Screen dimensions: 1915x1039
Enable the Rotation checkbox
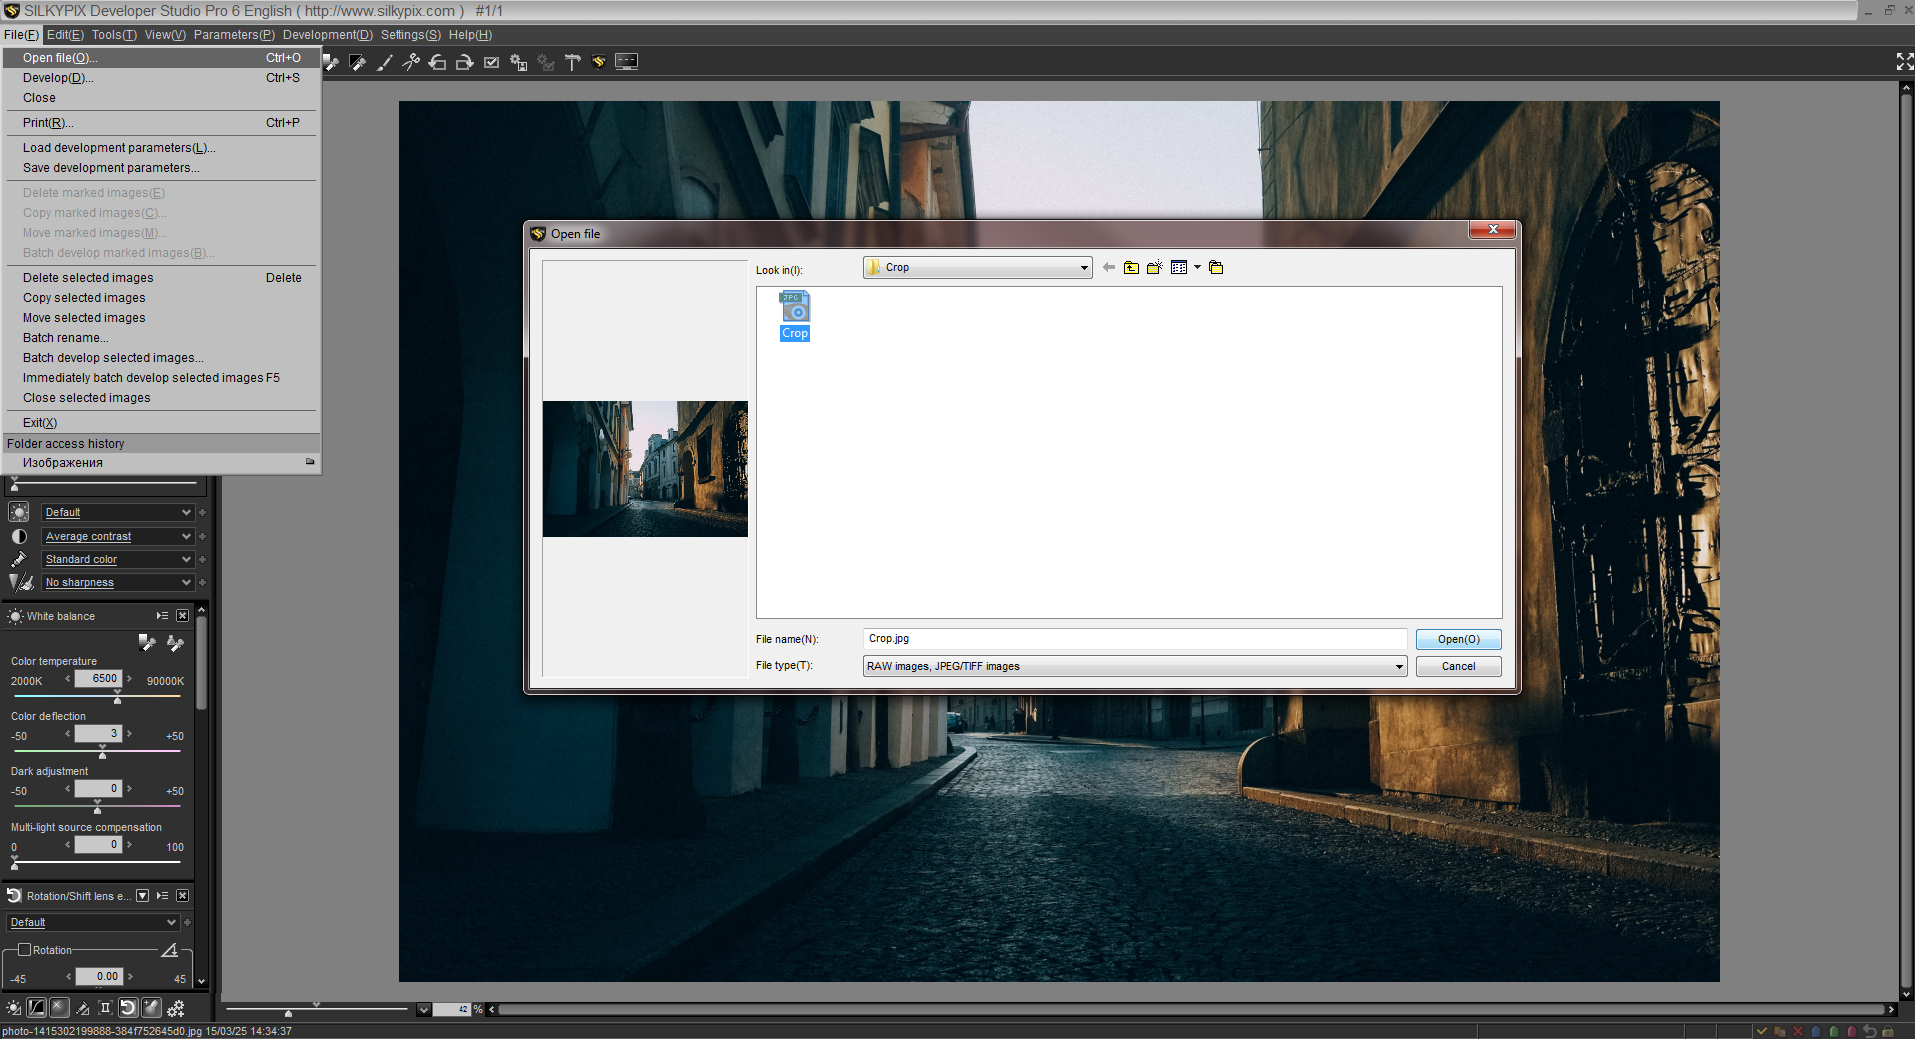click(25, 950)
